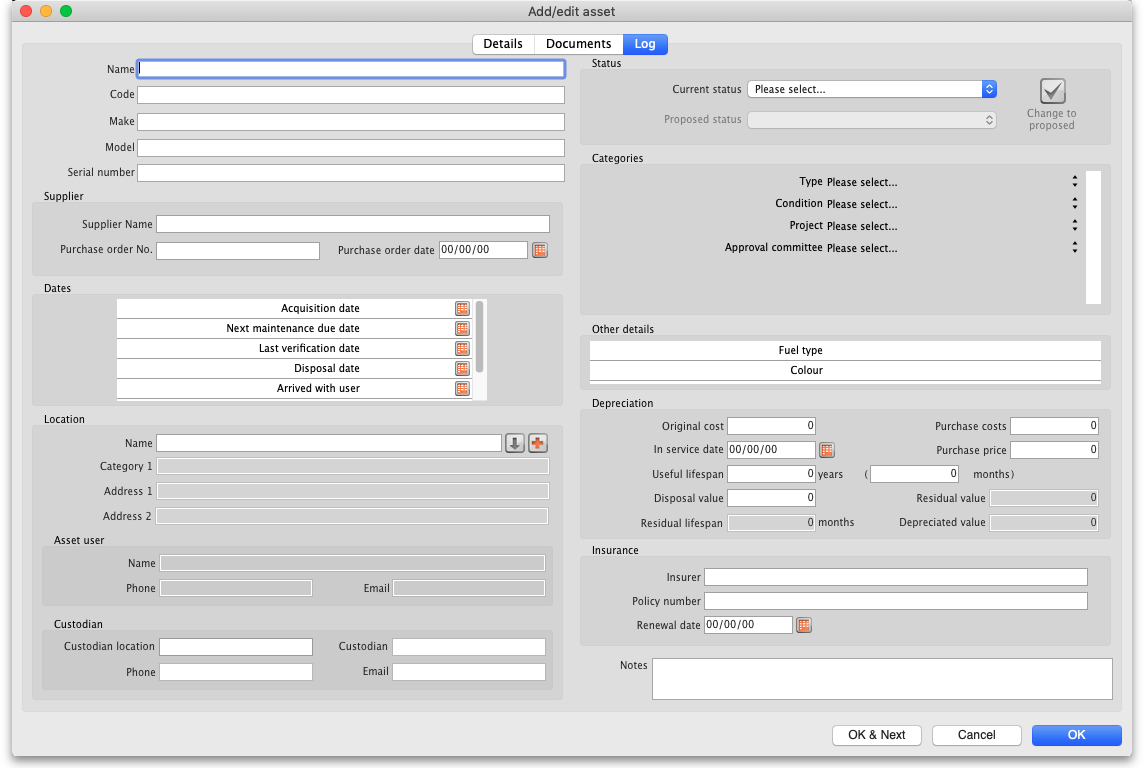Open calendar for Next maintenance due date
This screenshot has height=768, width=1144.
click(x=462, y=329)
